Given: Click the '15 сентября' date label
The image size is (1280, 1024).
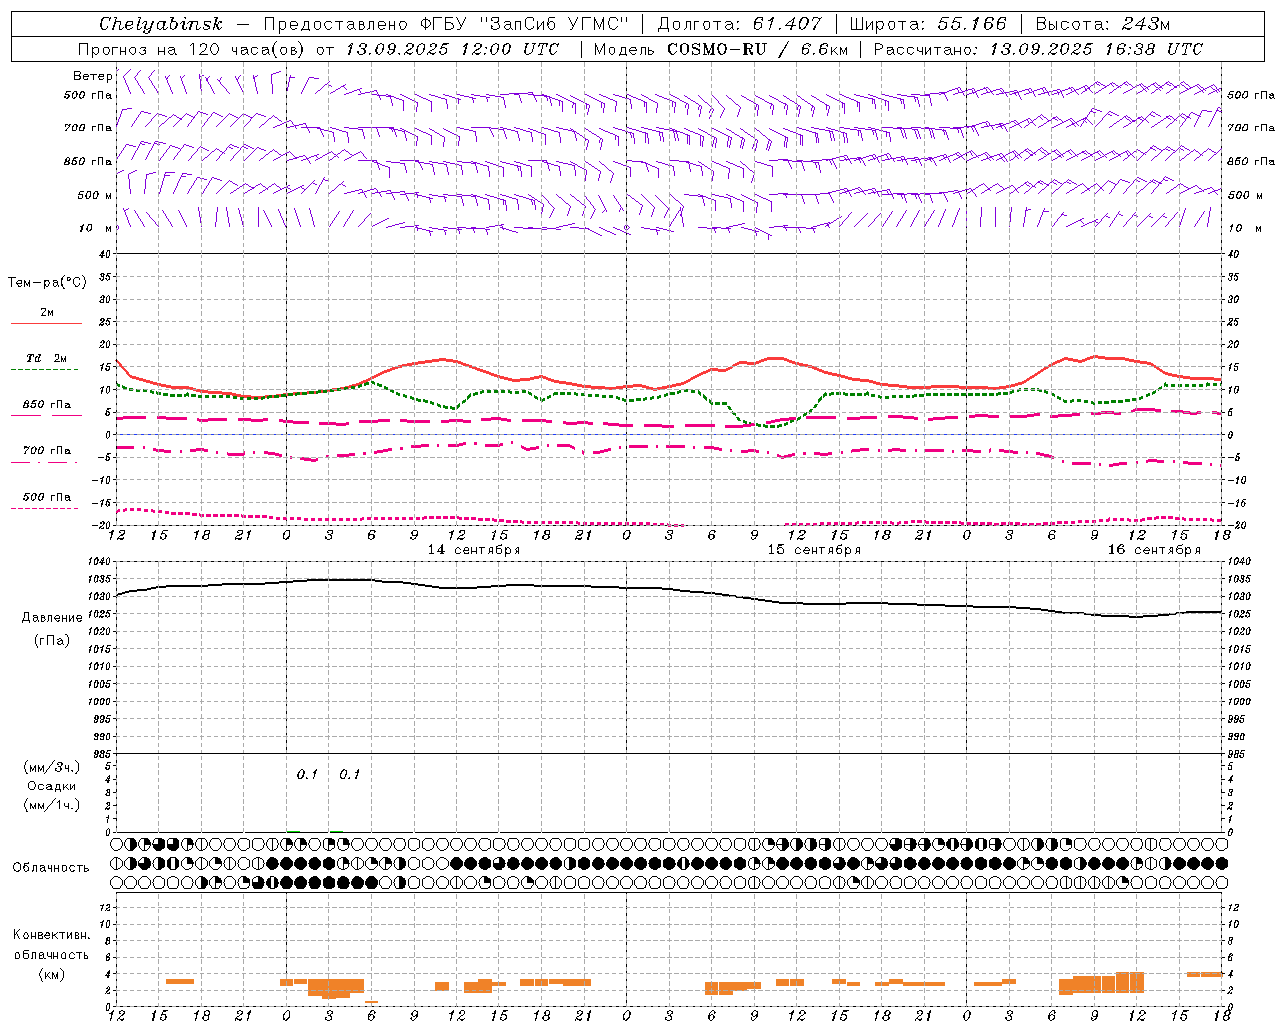Looking at the screenshot, I should point(814,550).
